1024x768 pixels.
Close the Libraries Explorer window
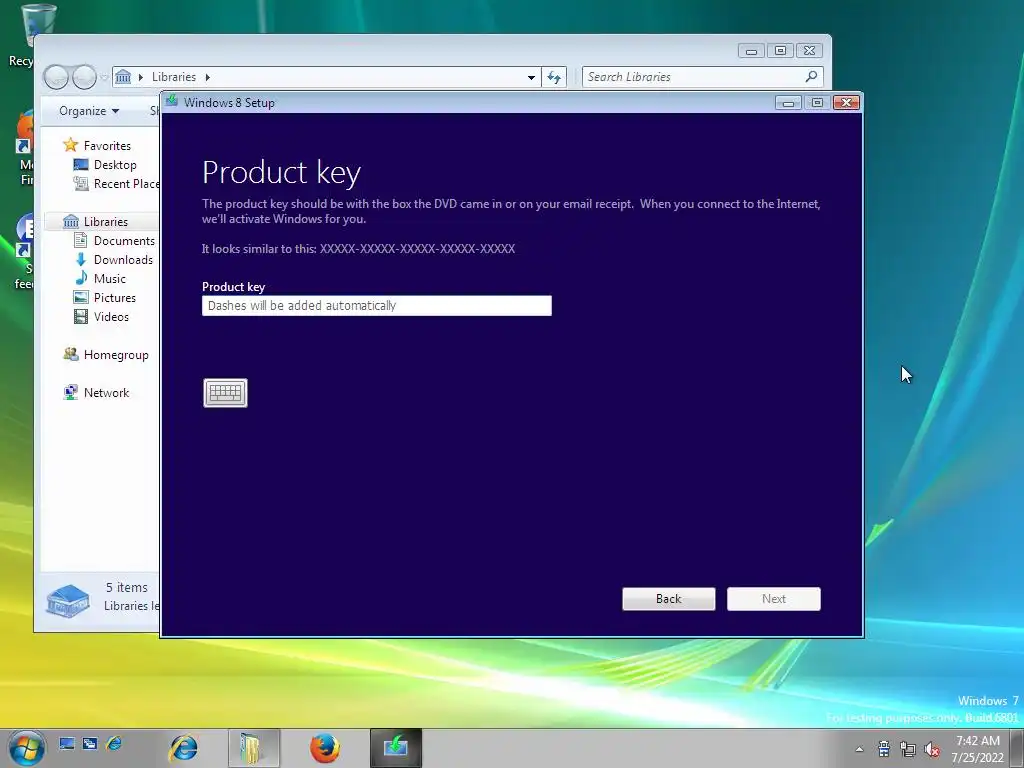(x=809, y=51)
